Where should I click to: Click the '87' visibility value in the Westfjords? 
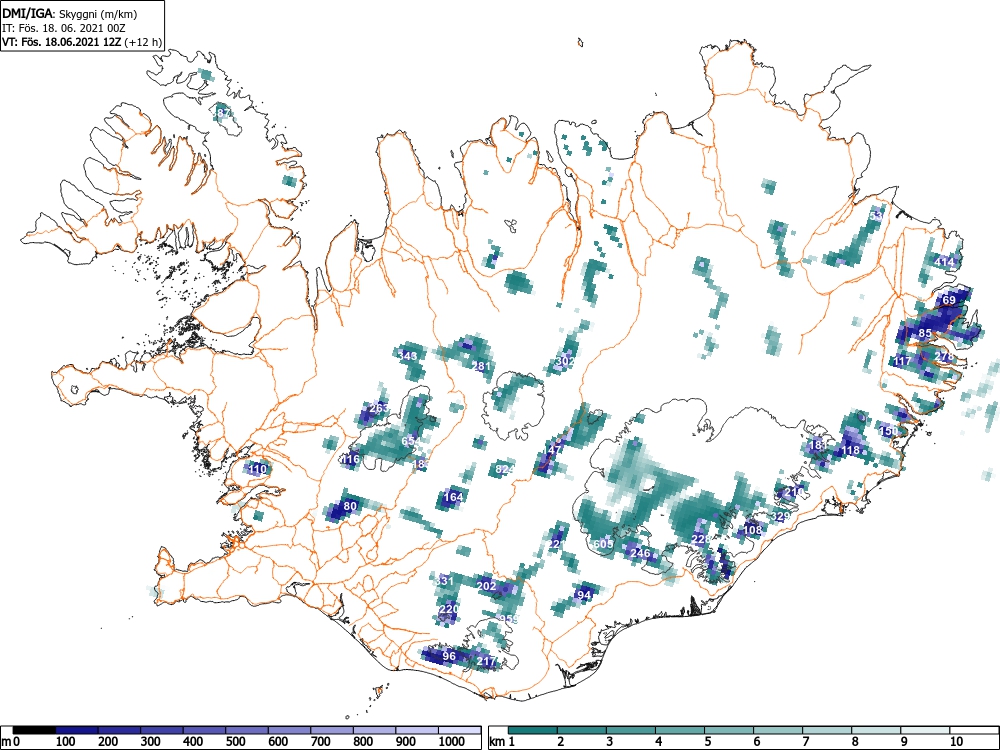(x=223, y=113)
